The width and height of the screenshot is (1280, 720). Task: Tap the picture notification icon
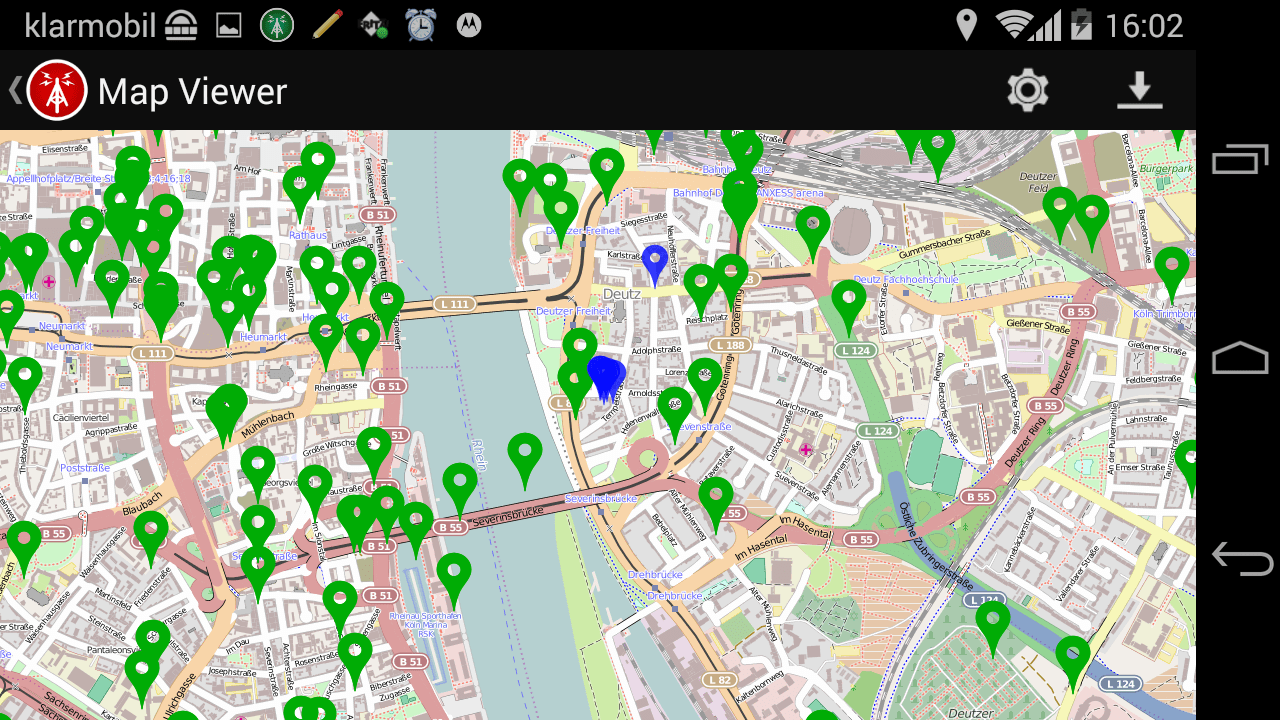point(229,26)
